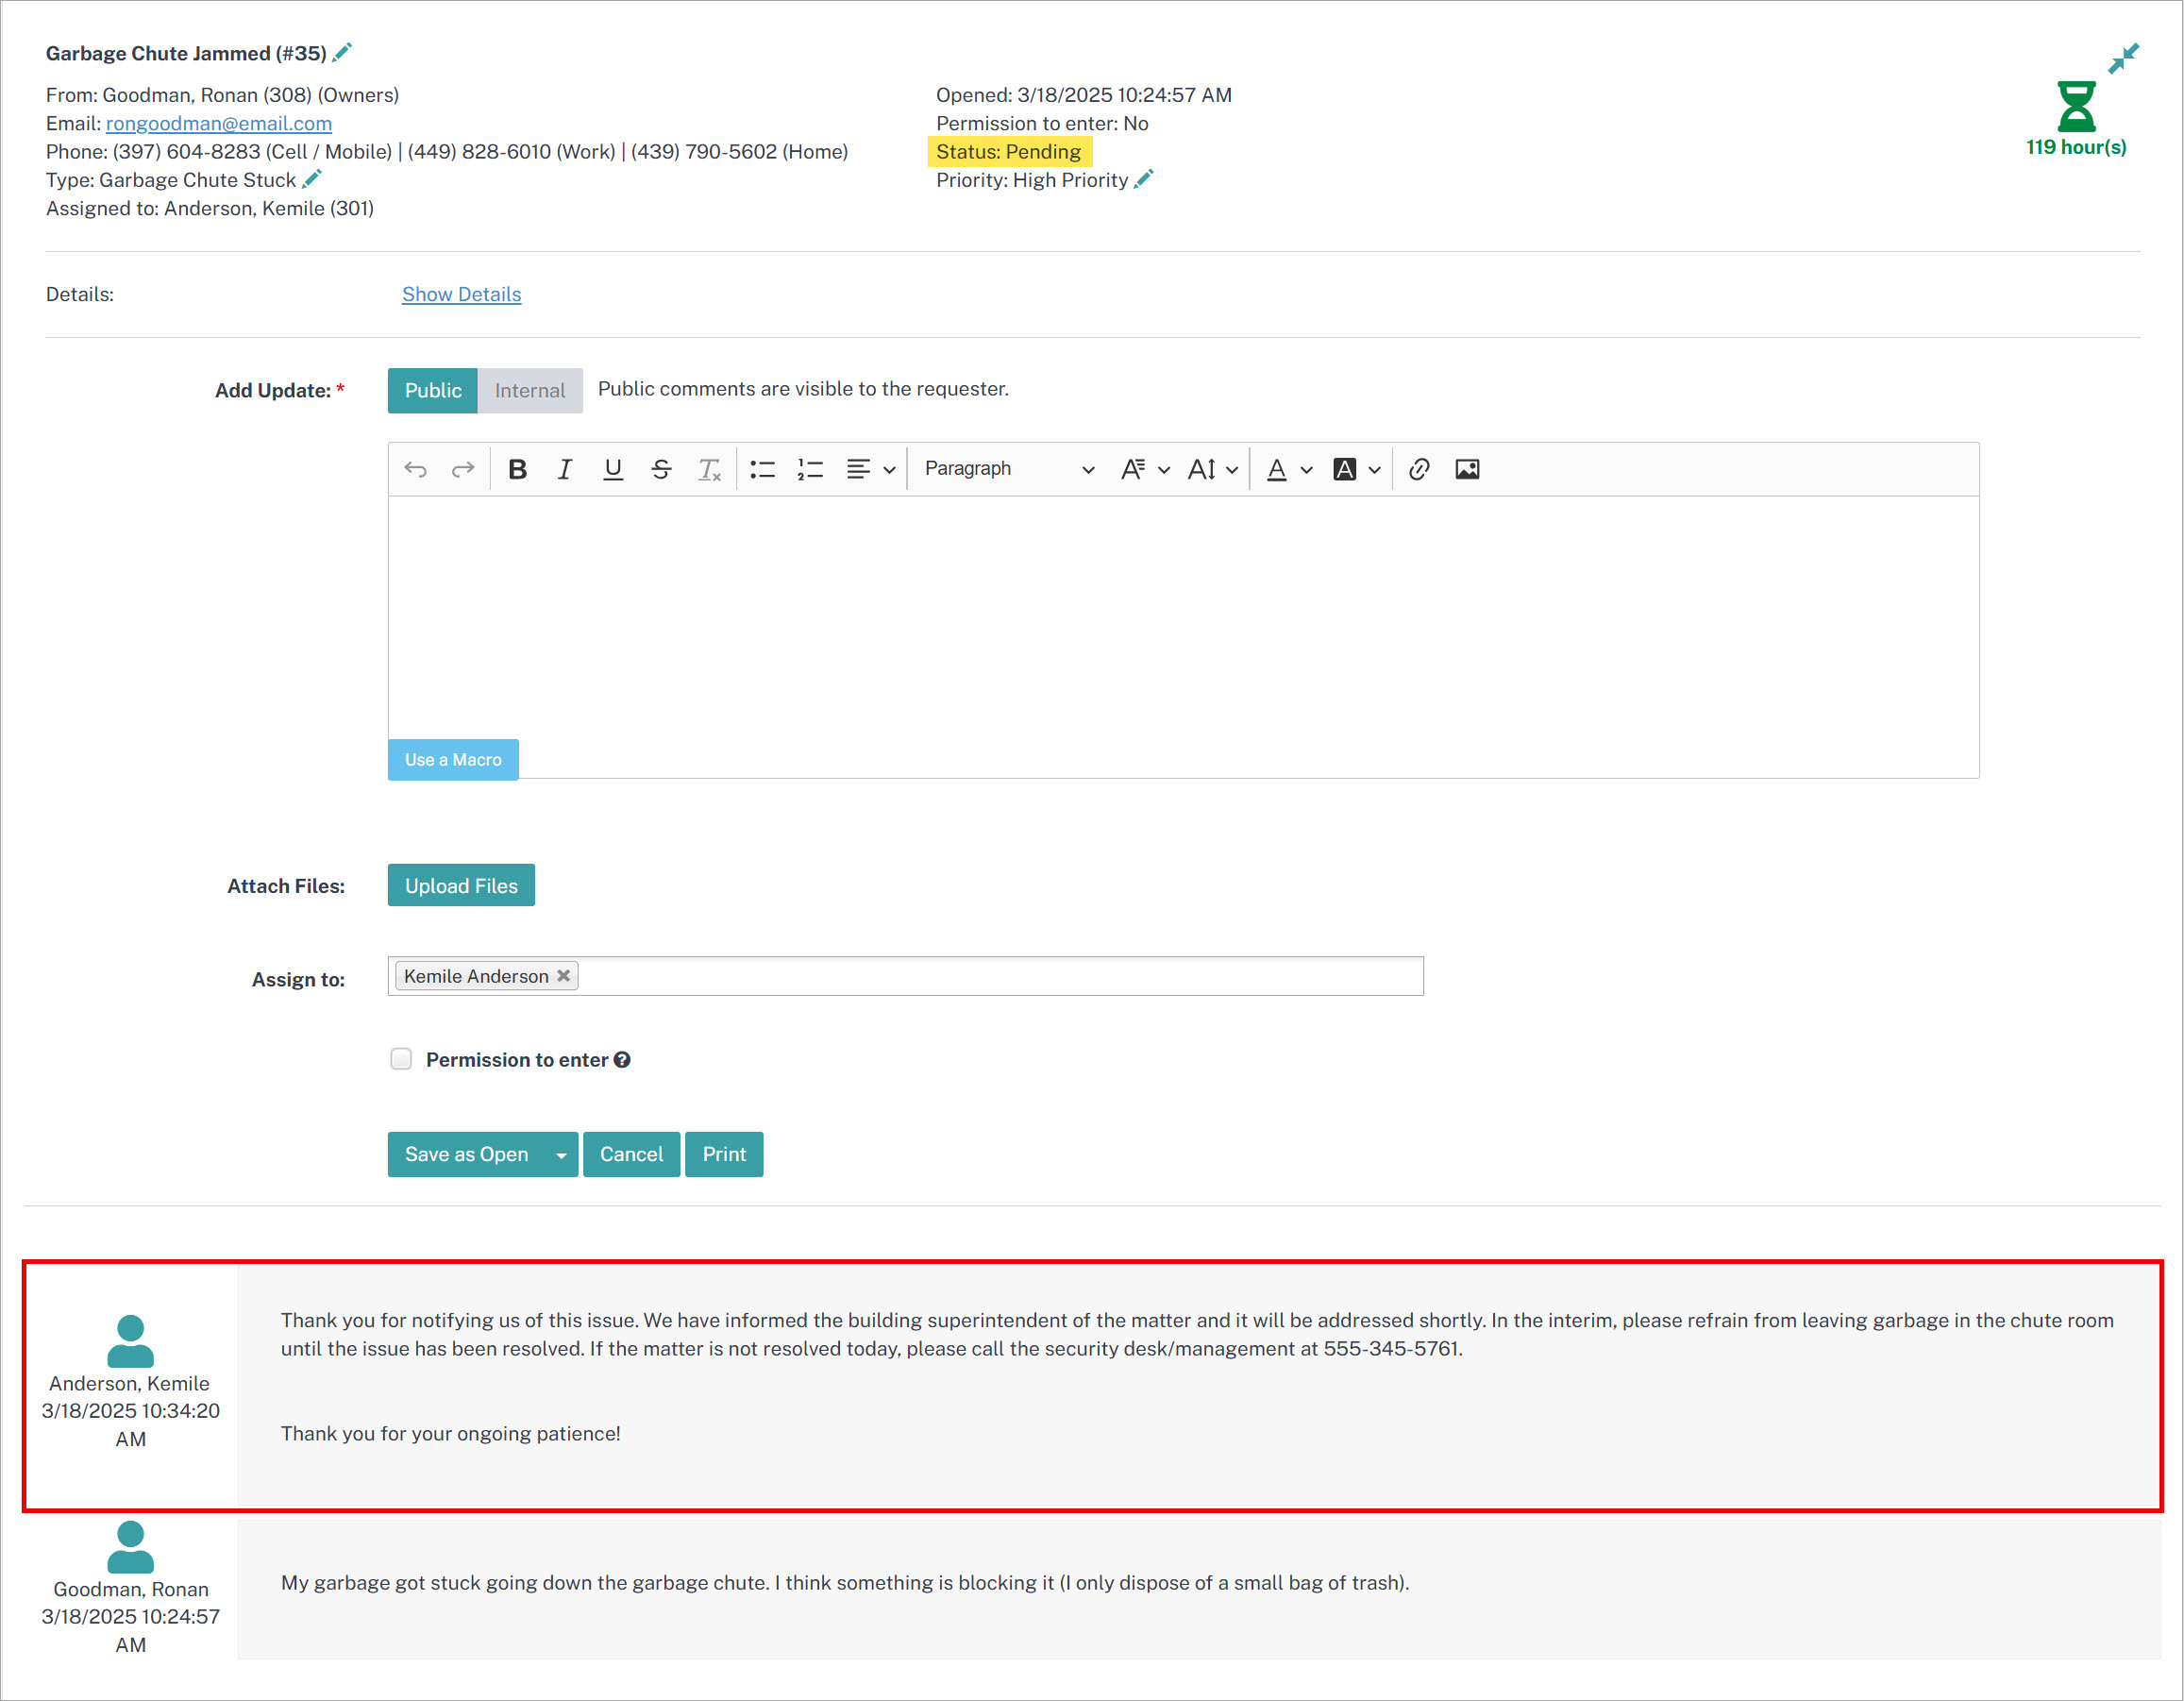Insert a numbered list
The image size is (2184, 1701).
811,469
